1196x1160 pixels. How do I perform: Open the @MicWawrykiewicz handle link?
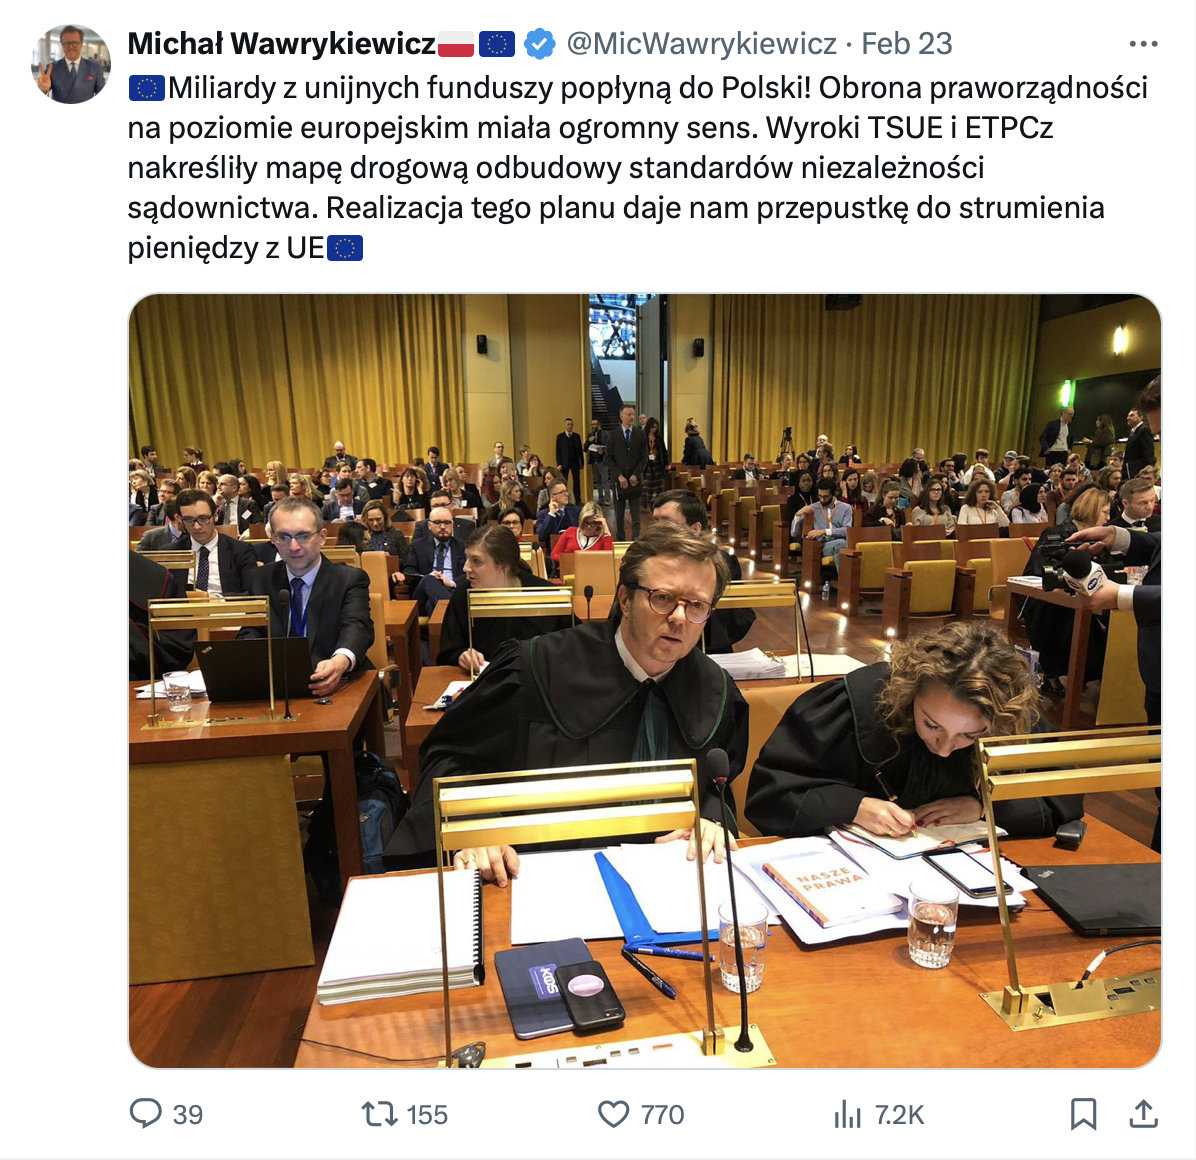[x=702, y=43]
